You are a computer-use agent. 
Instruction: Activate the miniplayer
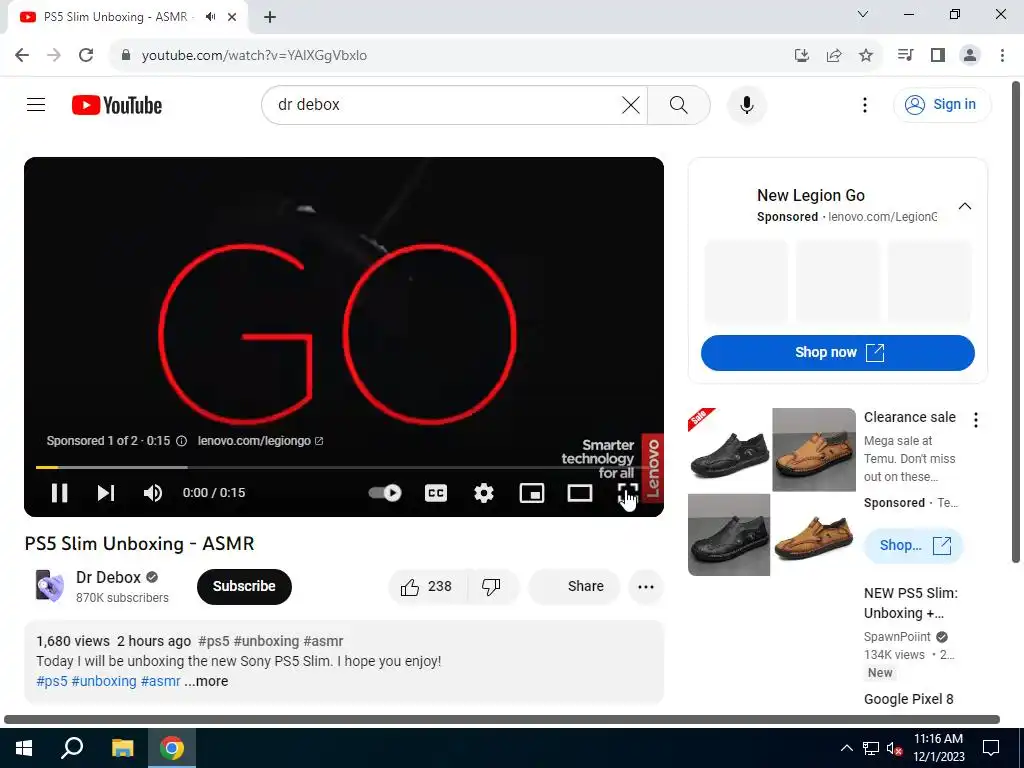pos(532,493)
